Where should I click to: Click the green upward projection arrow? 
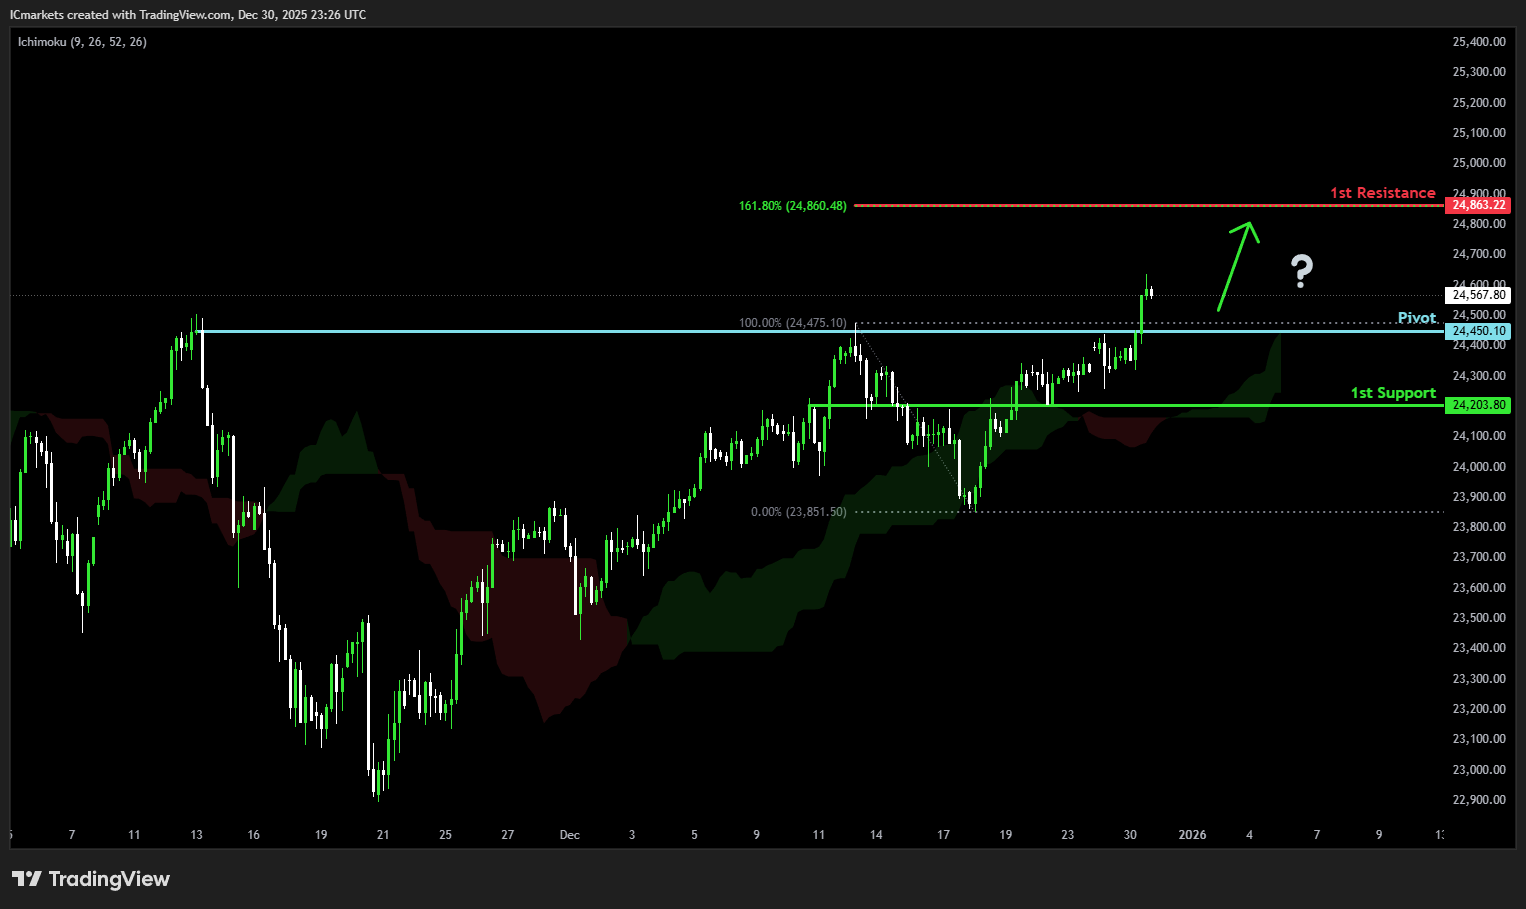(1236, 265)
